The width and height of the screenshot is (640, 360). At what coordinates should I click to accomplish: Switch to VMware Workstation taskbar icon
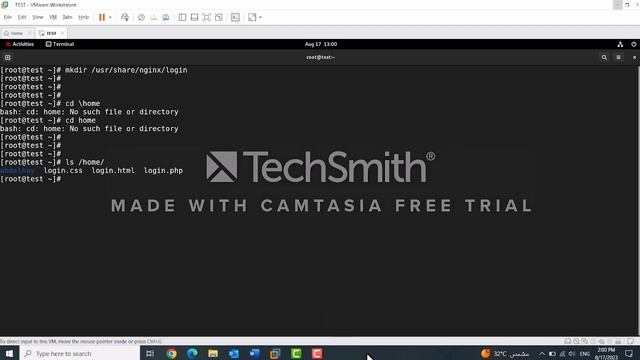276,353
